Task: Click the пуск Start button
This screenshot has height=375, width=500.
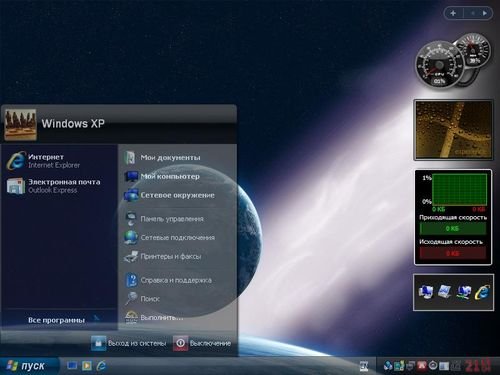Action: pos(29,366)
